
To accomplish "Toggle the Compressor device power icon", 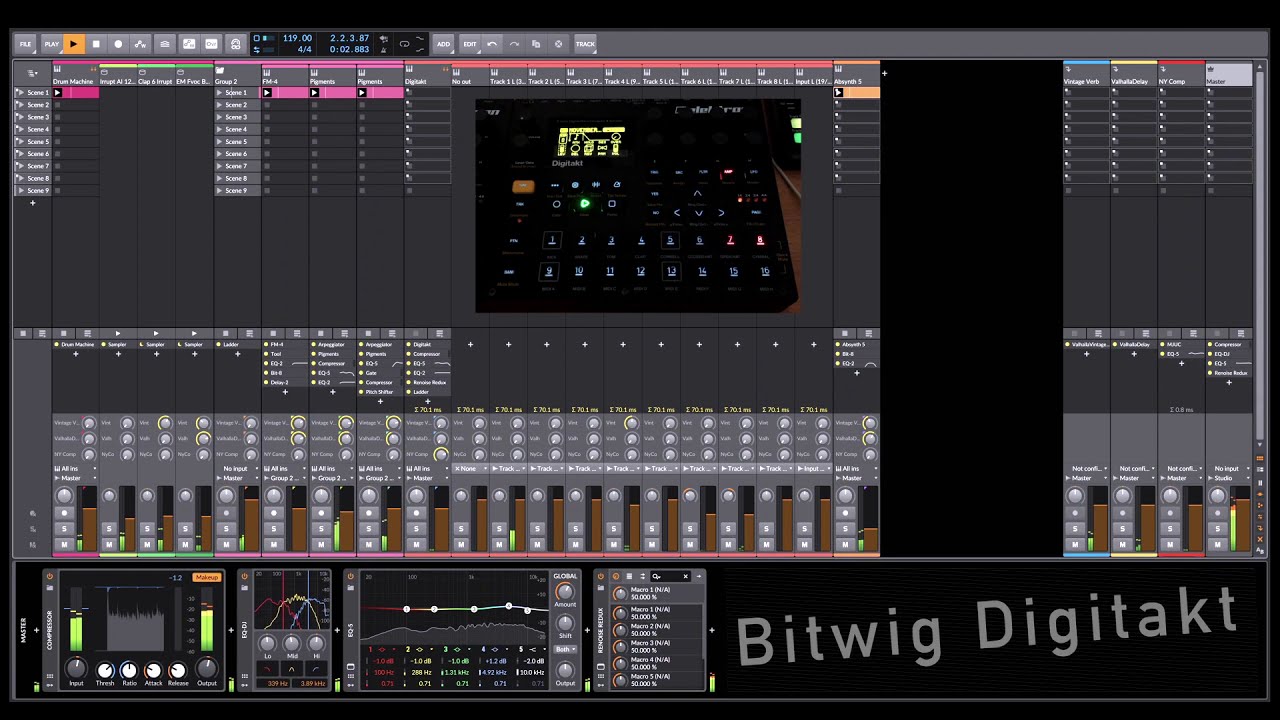I will 48,576.
